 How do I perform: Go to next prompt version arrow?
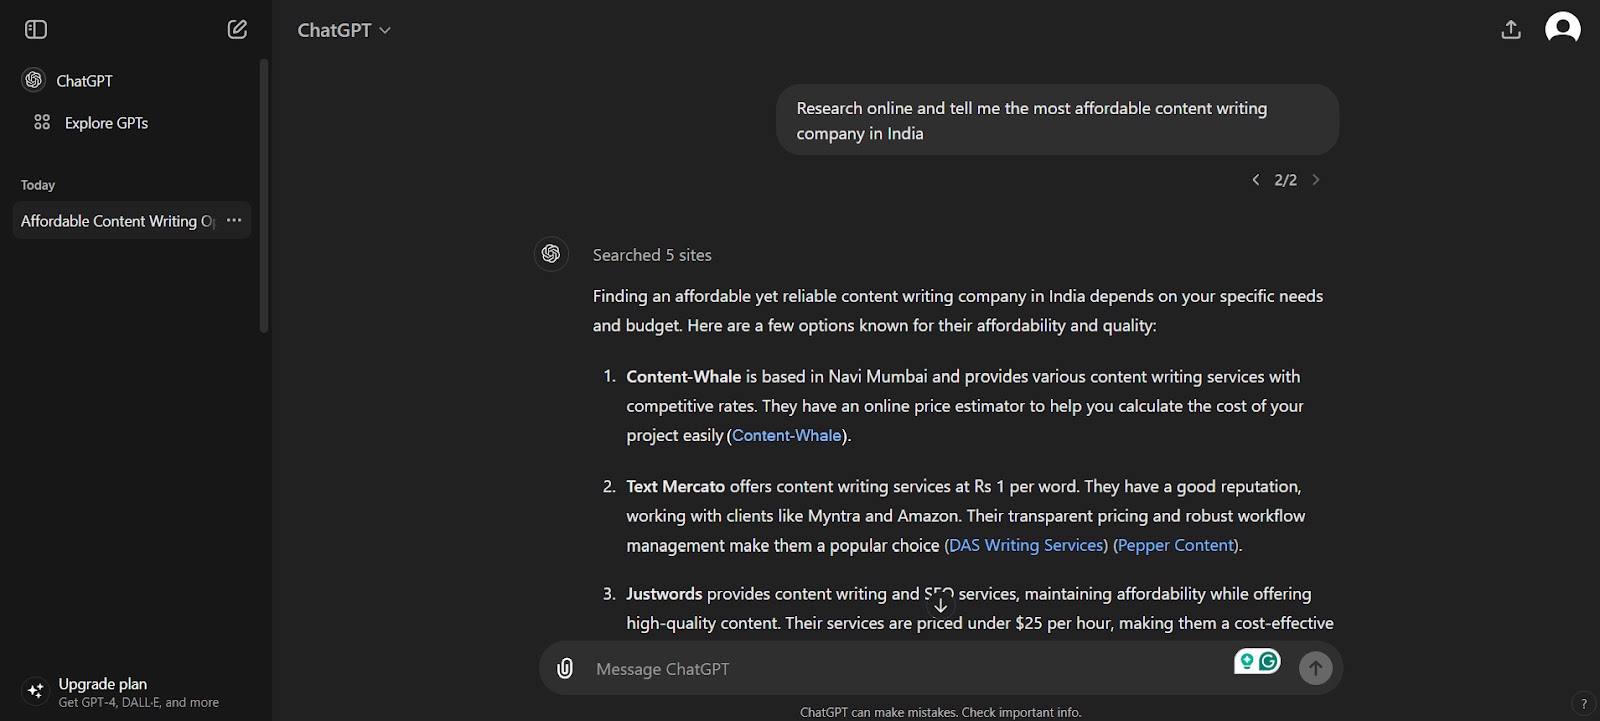[1316, 180]
